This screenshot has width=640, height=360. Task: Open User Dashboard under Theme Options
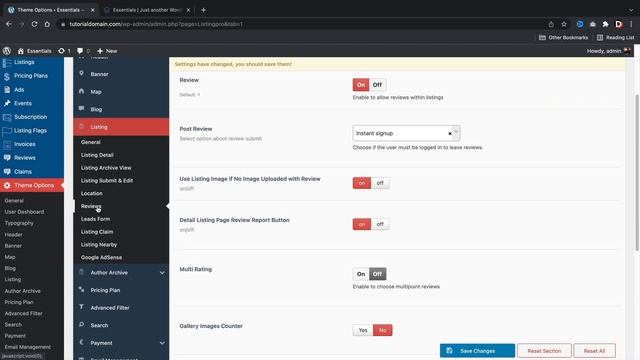pyautogui.click(x=24, y=212)
